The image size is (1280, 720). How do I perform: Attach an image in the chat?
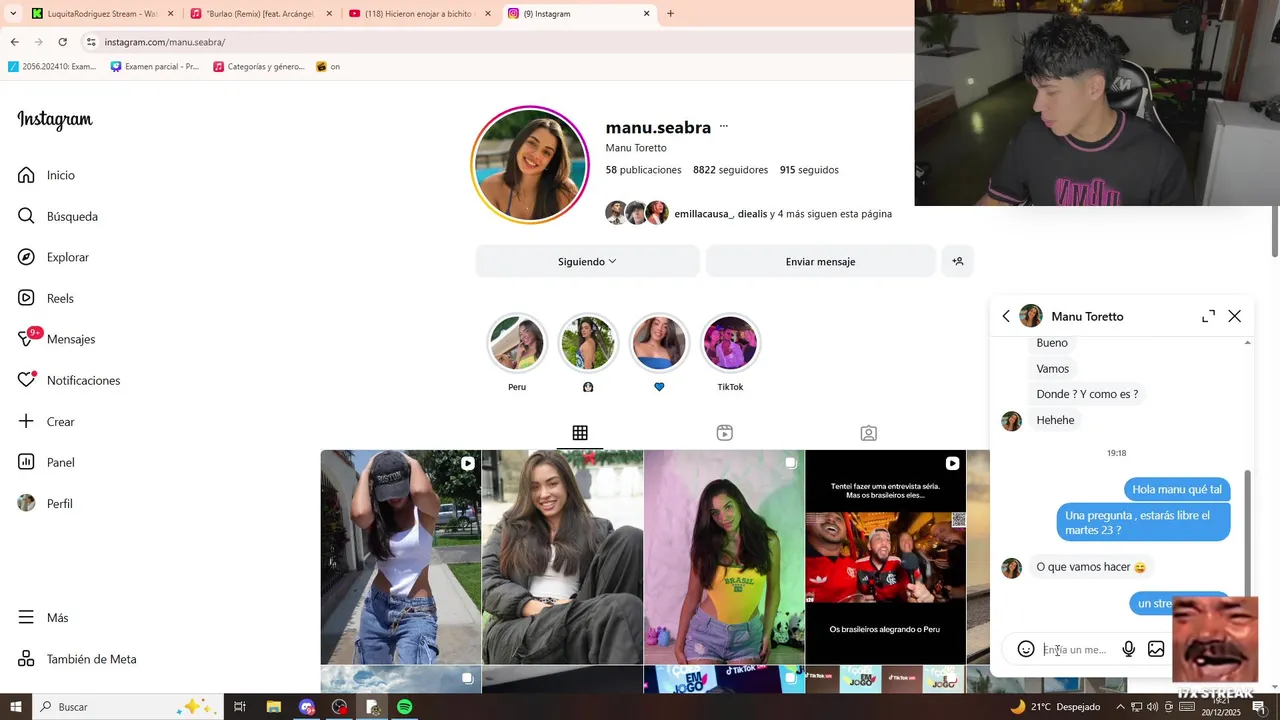coord(1156,649)
